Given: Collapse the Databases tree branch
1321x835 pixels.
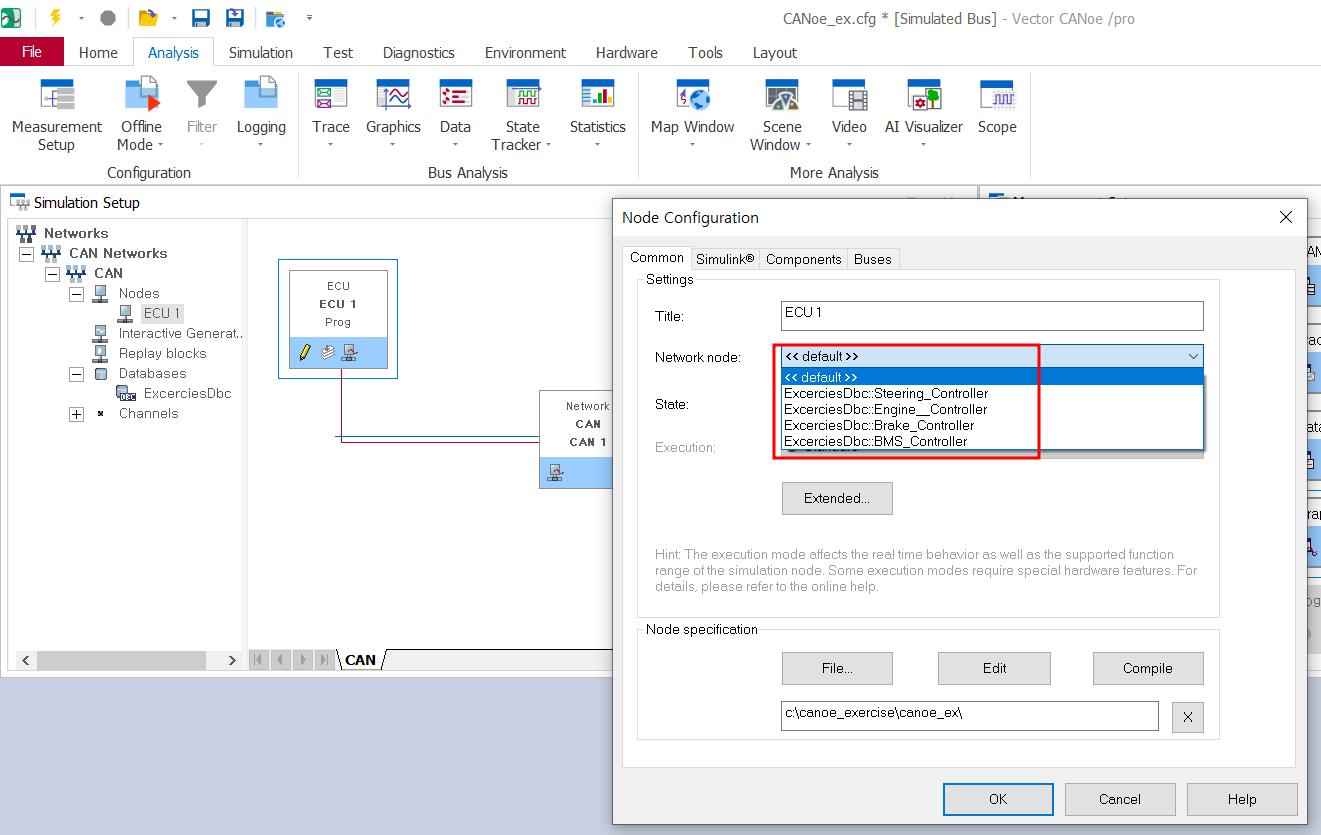Looking at the screenshot, I should (76, 374).
